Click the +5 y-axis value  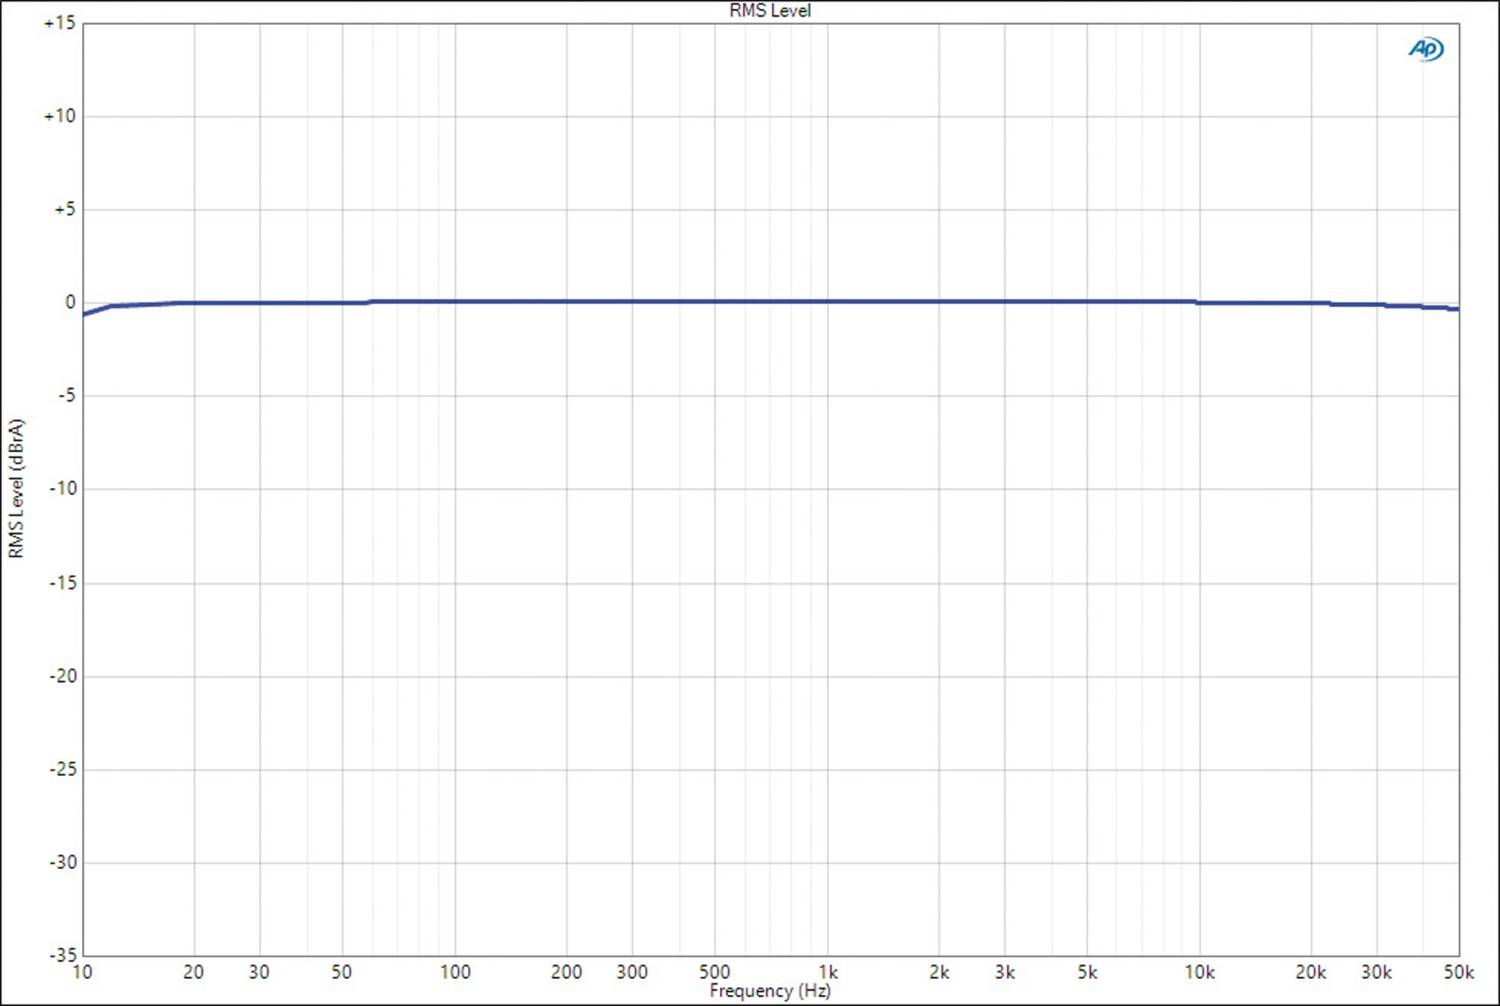pyautogui.click(x=64, y=209)
